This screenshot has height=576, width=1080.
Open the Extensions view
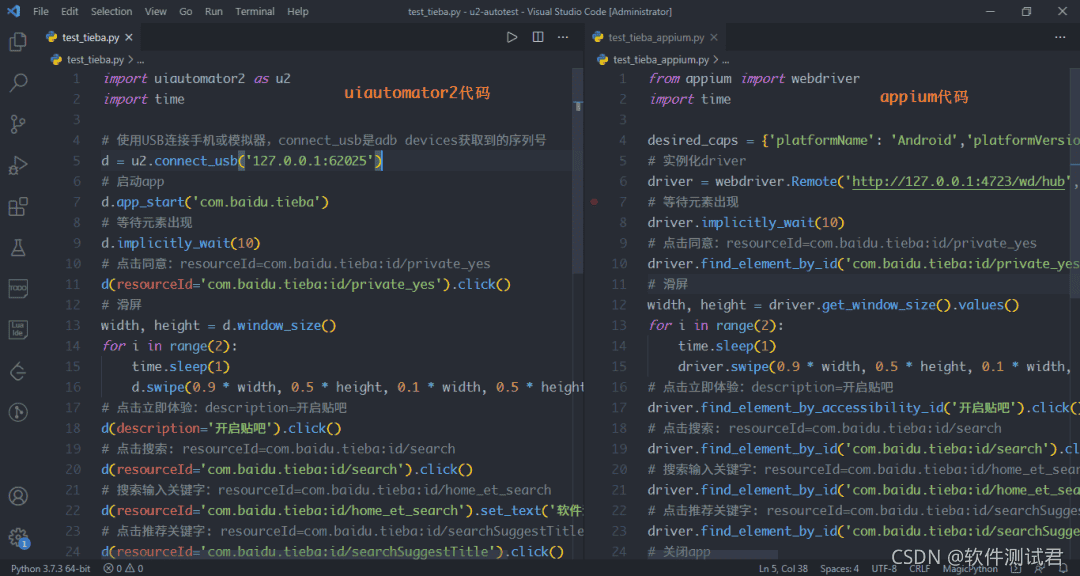click(x=18, y=207)
